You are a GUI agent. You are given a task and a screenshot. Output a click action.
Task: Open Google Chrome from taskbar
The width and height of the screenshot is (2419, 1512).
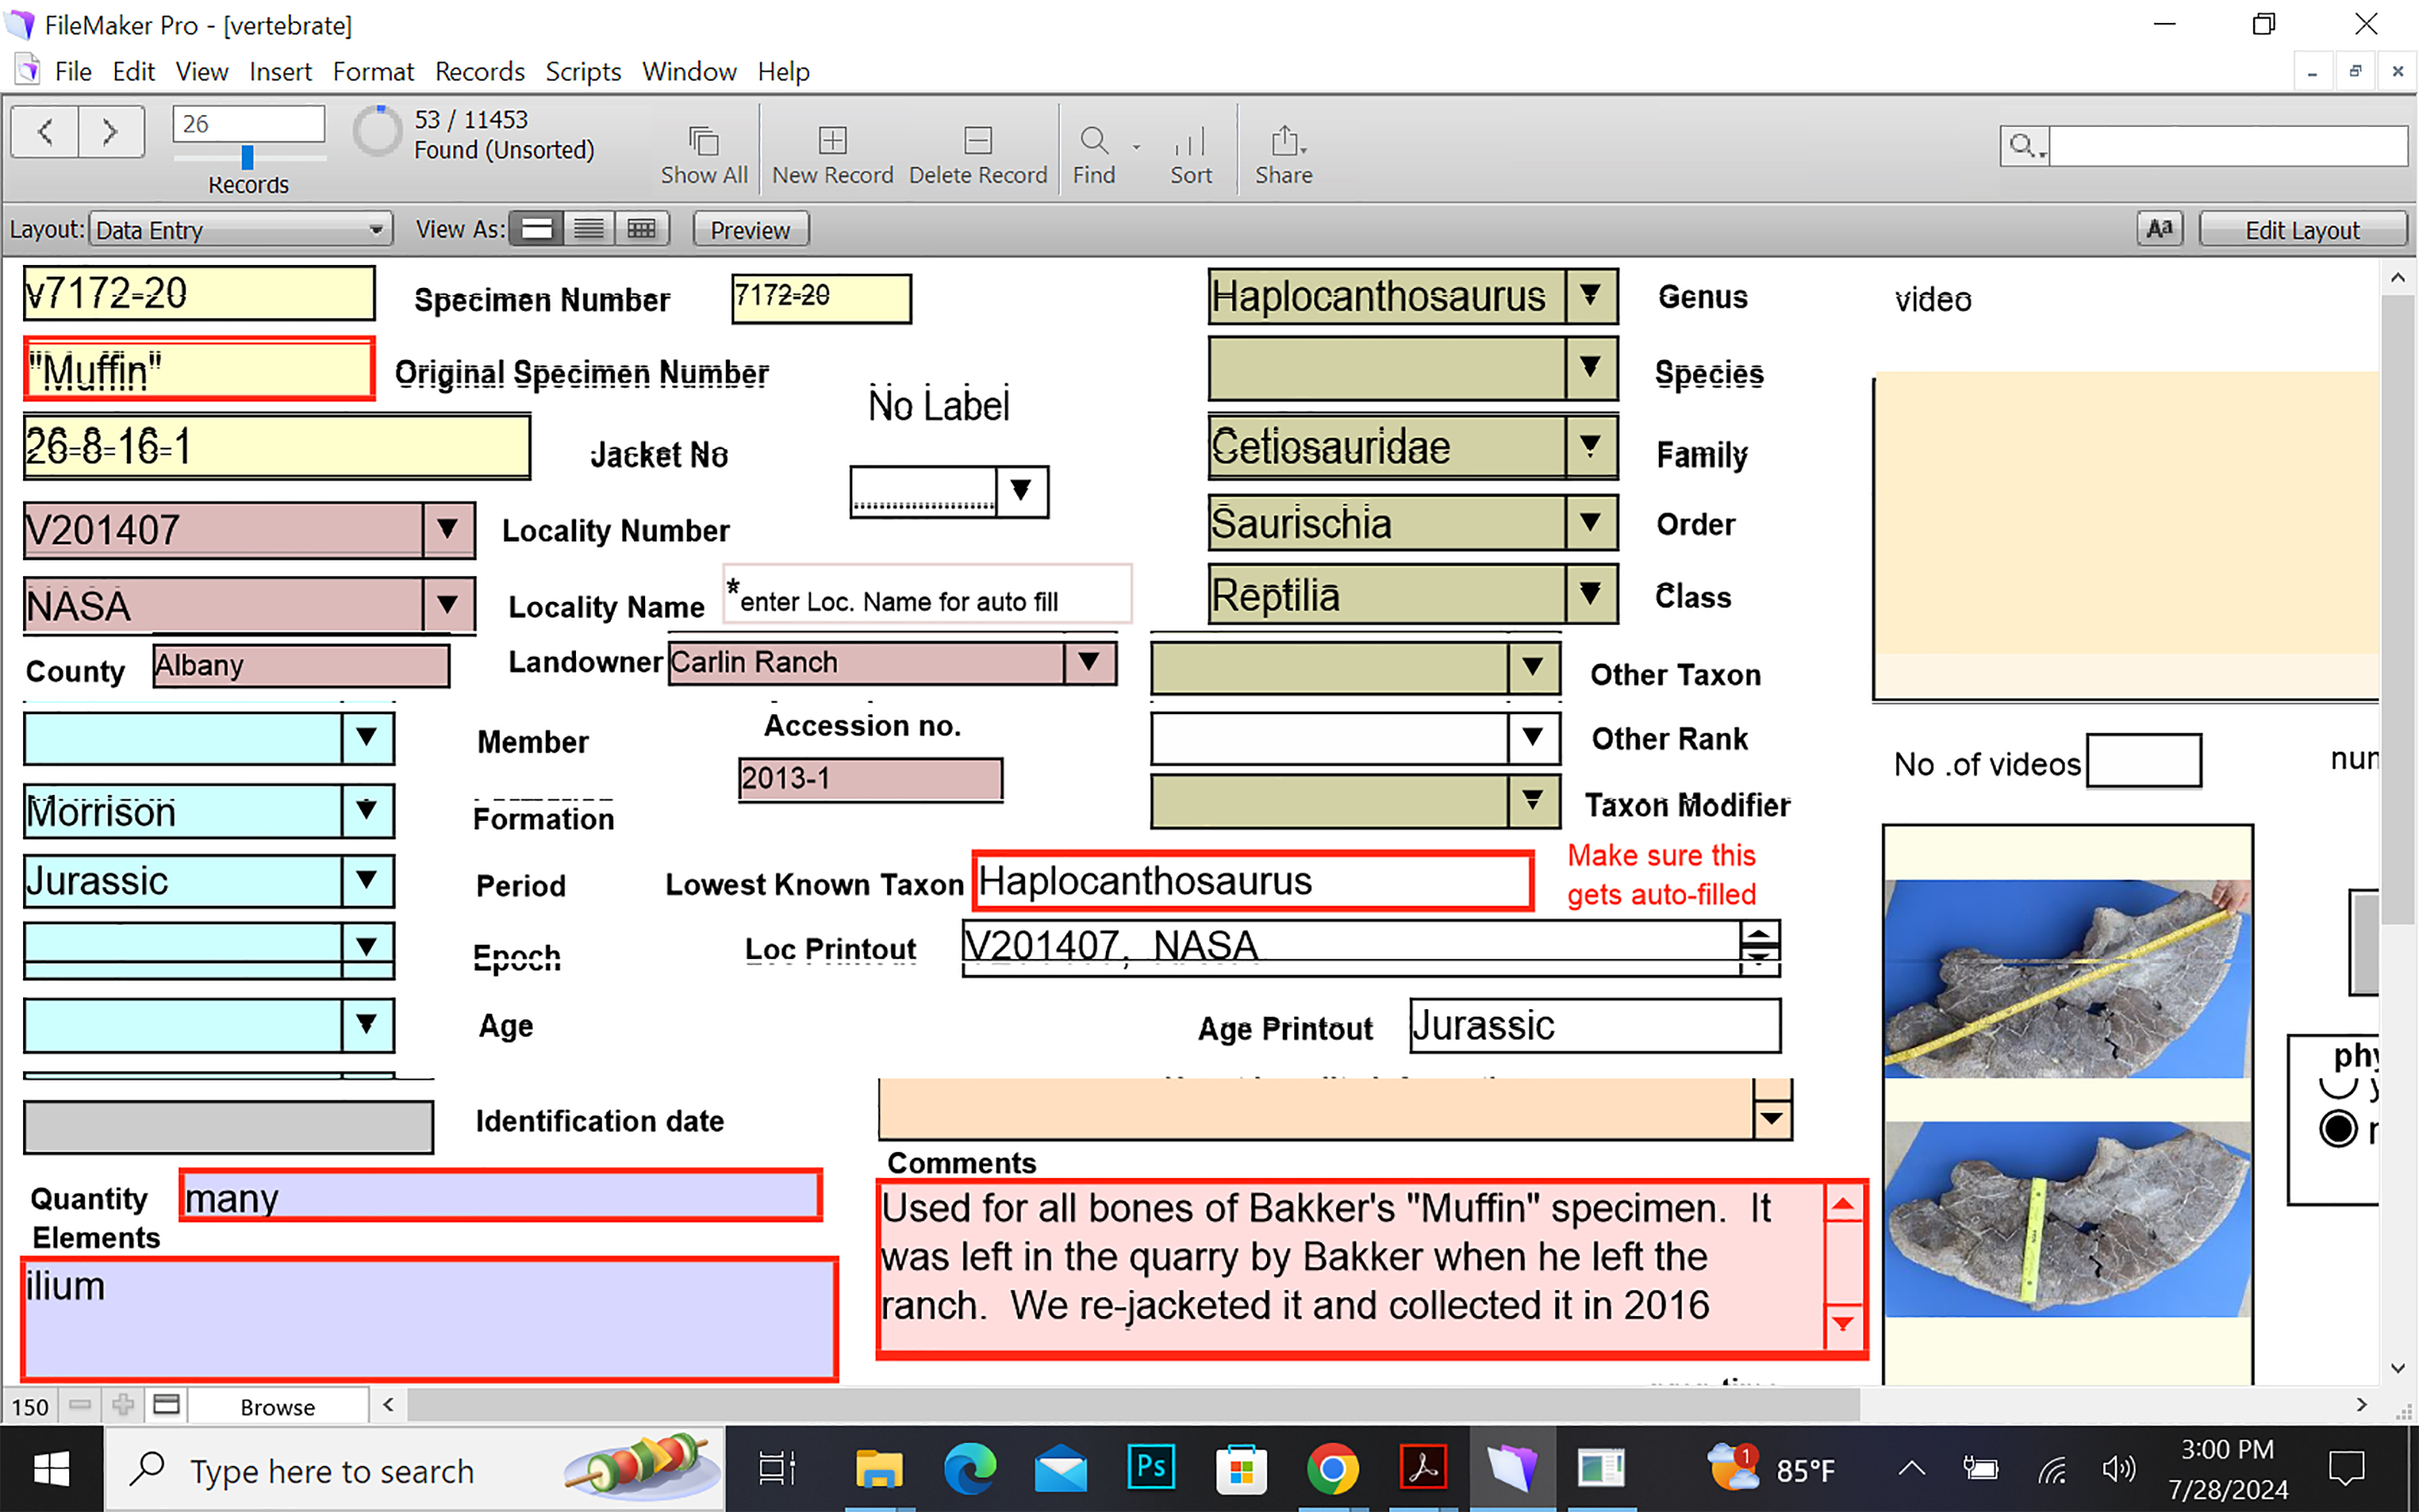tap(1332, 1469)
